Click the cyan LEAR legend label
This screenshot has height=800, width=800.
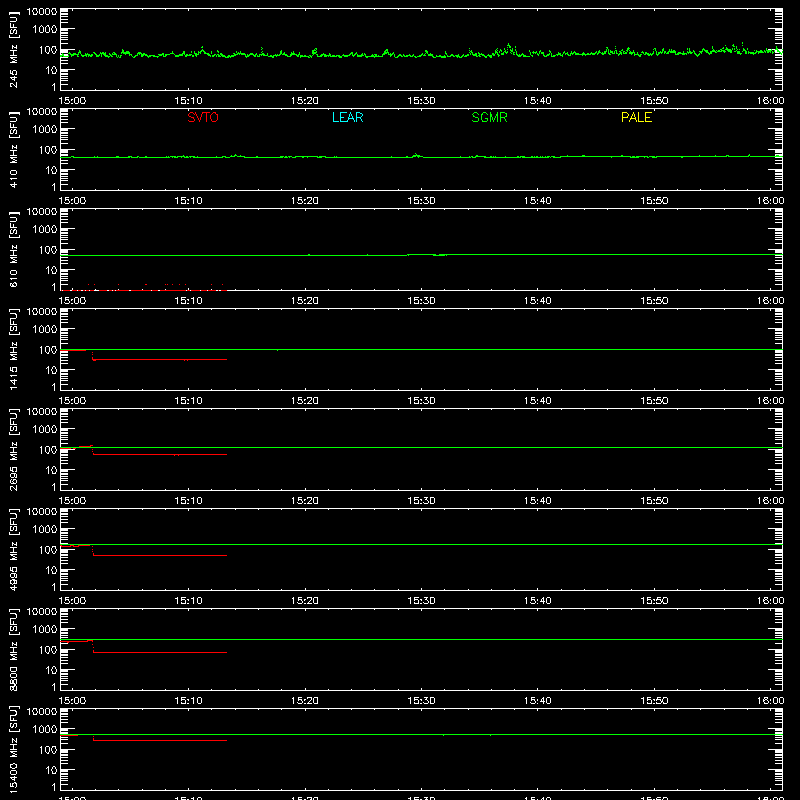(347, 117)
